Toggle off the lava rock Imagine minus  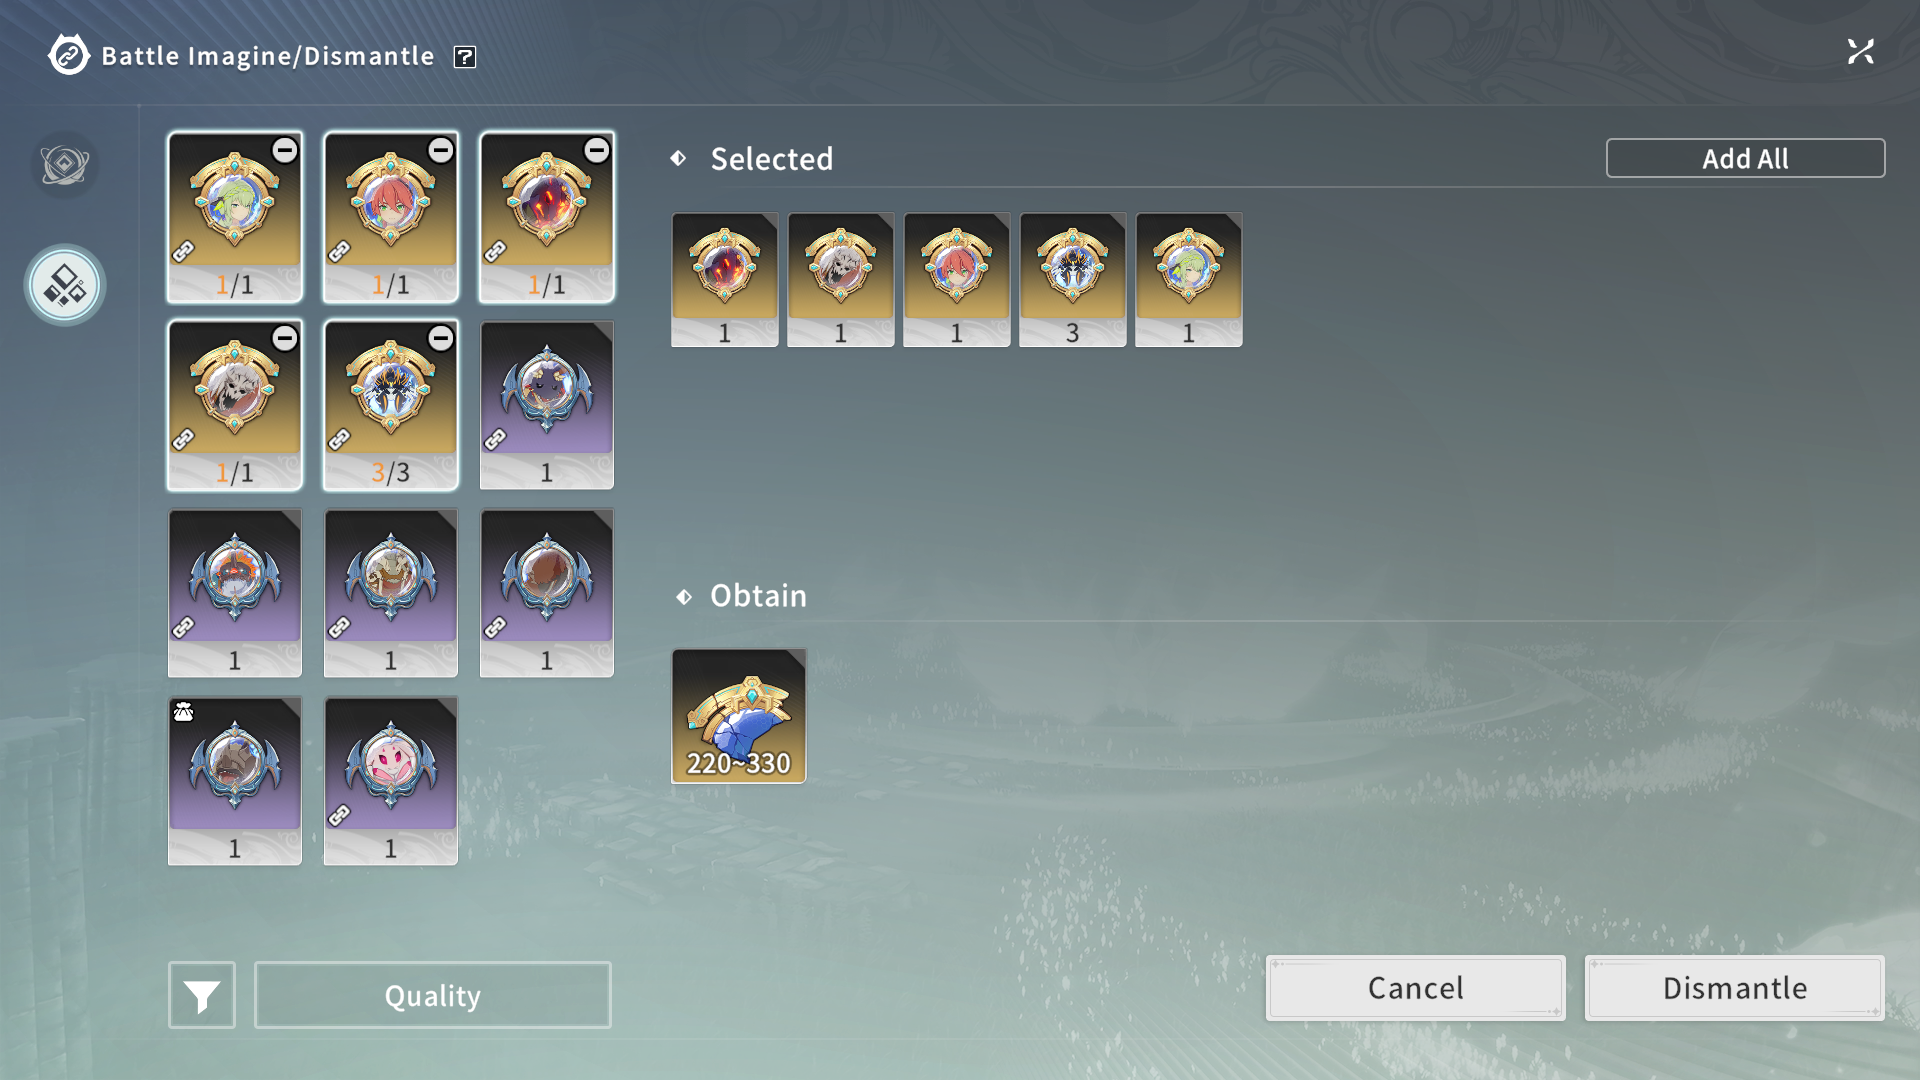coord(597,150)
